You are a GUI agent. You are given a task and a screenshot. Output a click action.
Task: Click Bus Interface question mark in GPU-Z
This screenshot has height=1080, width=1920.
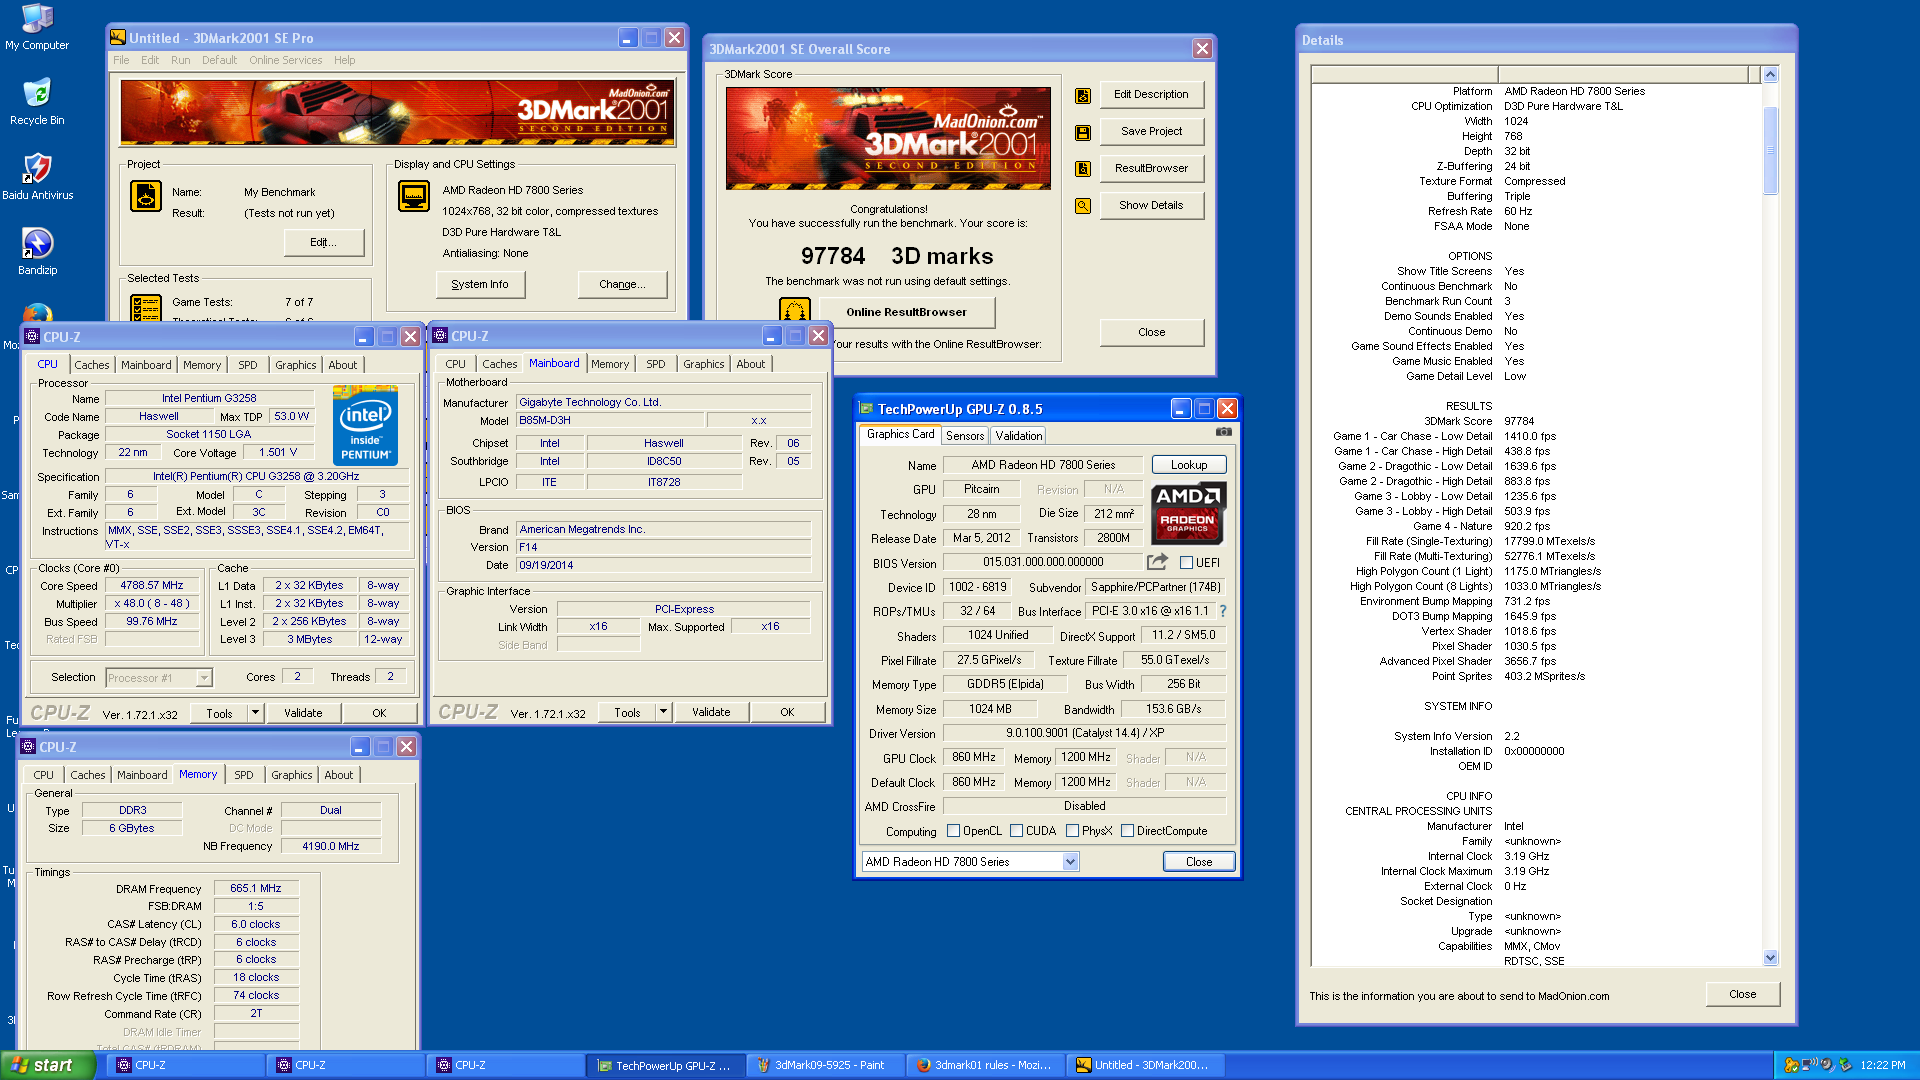(x=1222, y=611)
